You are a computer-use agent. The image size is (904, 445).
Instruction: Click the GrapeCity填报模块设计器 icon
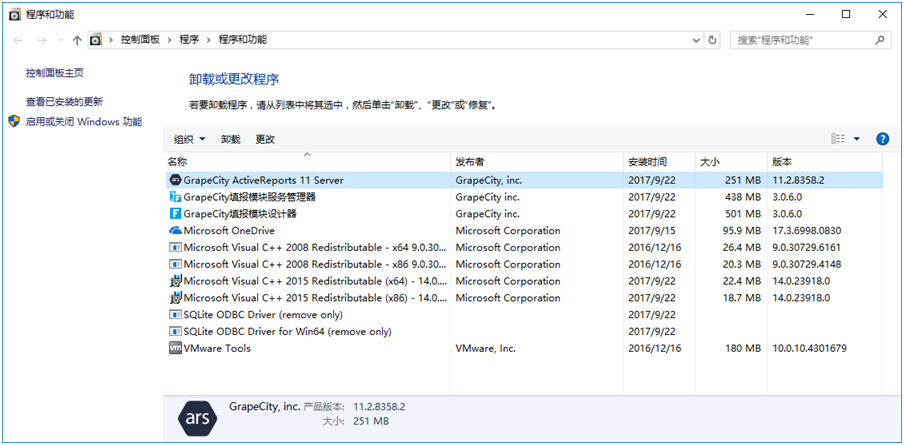(x=175, y=213)
